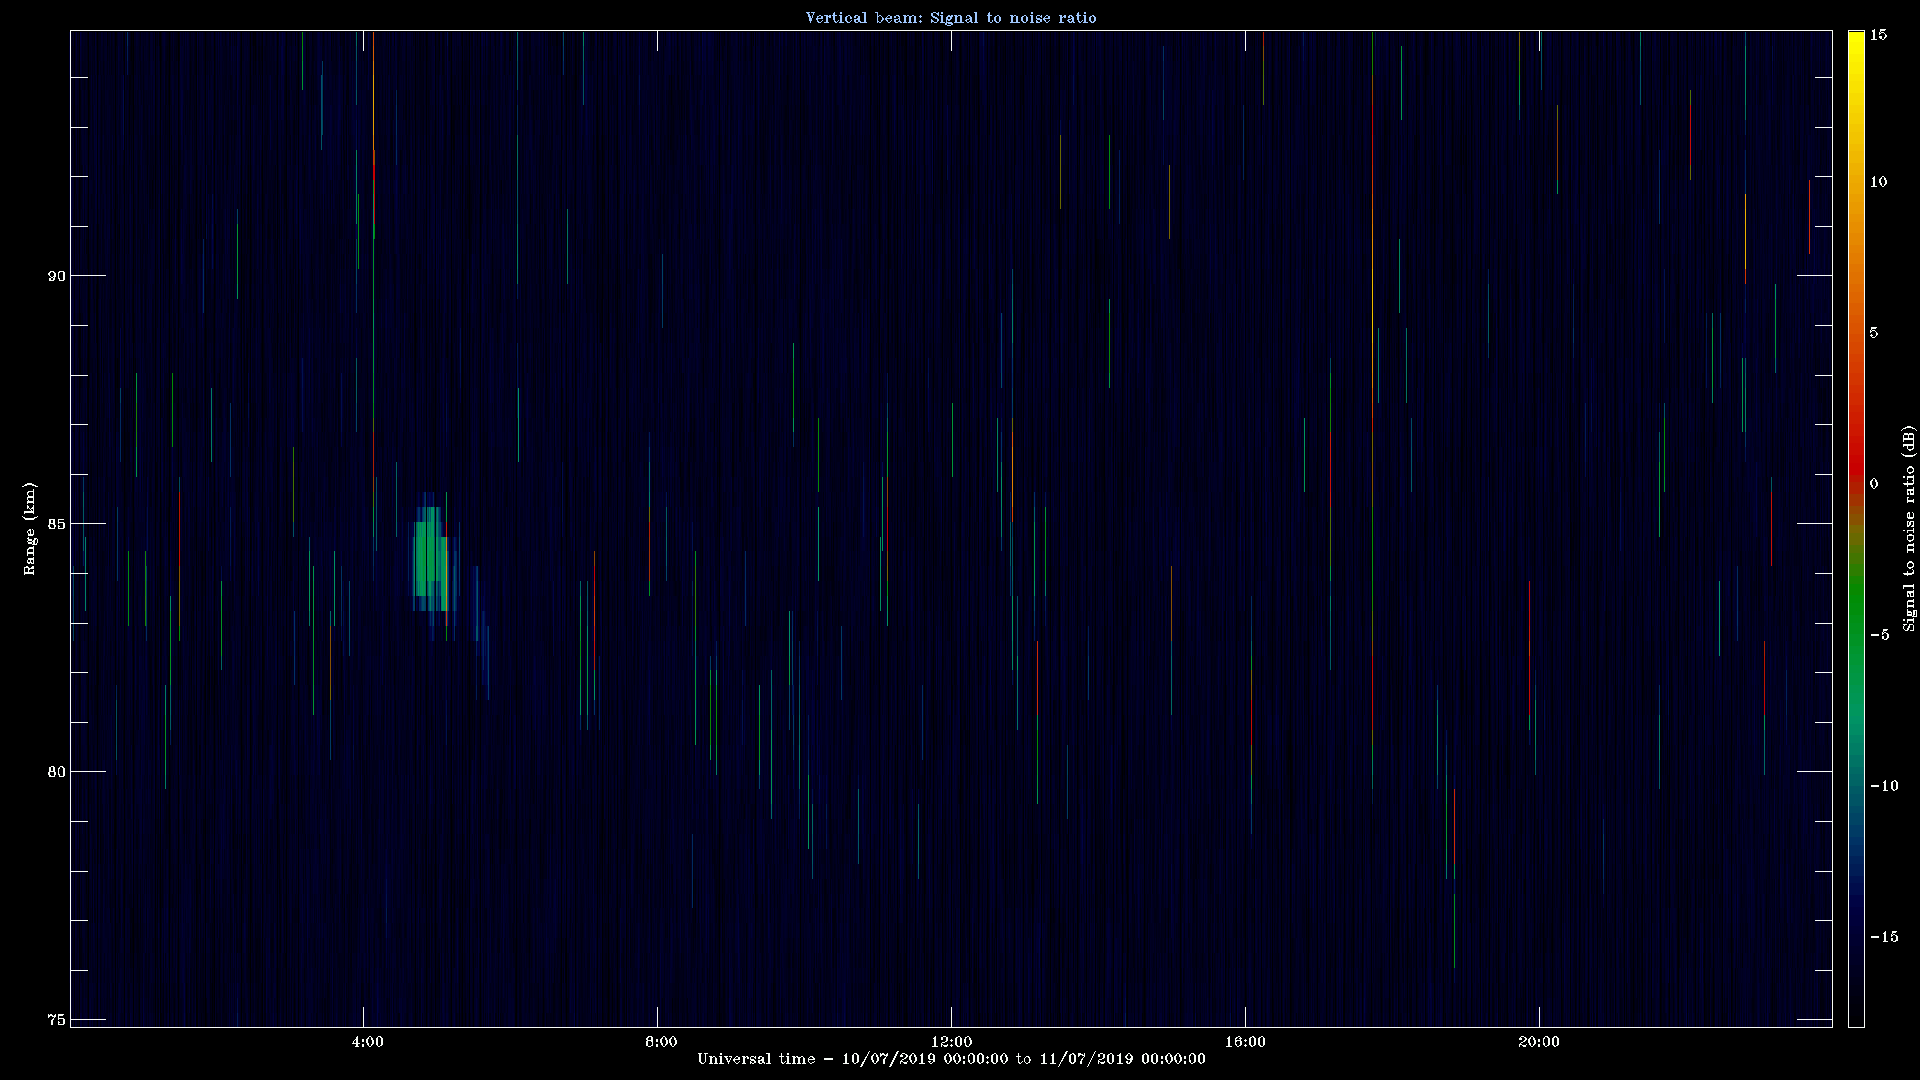Click the colorbar value 15 label
The image size is (1920, 1080).
(1878, 35)
